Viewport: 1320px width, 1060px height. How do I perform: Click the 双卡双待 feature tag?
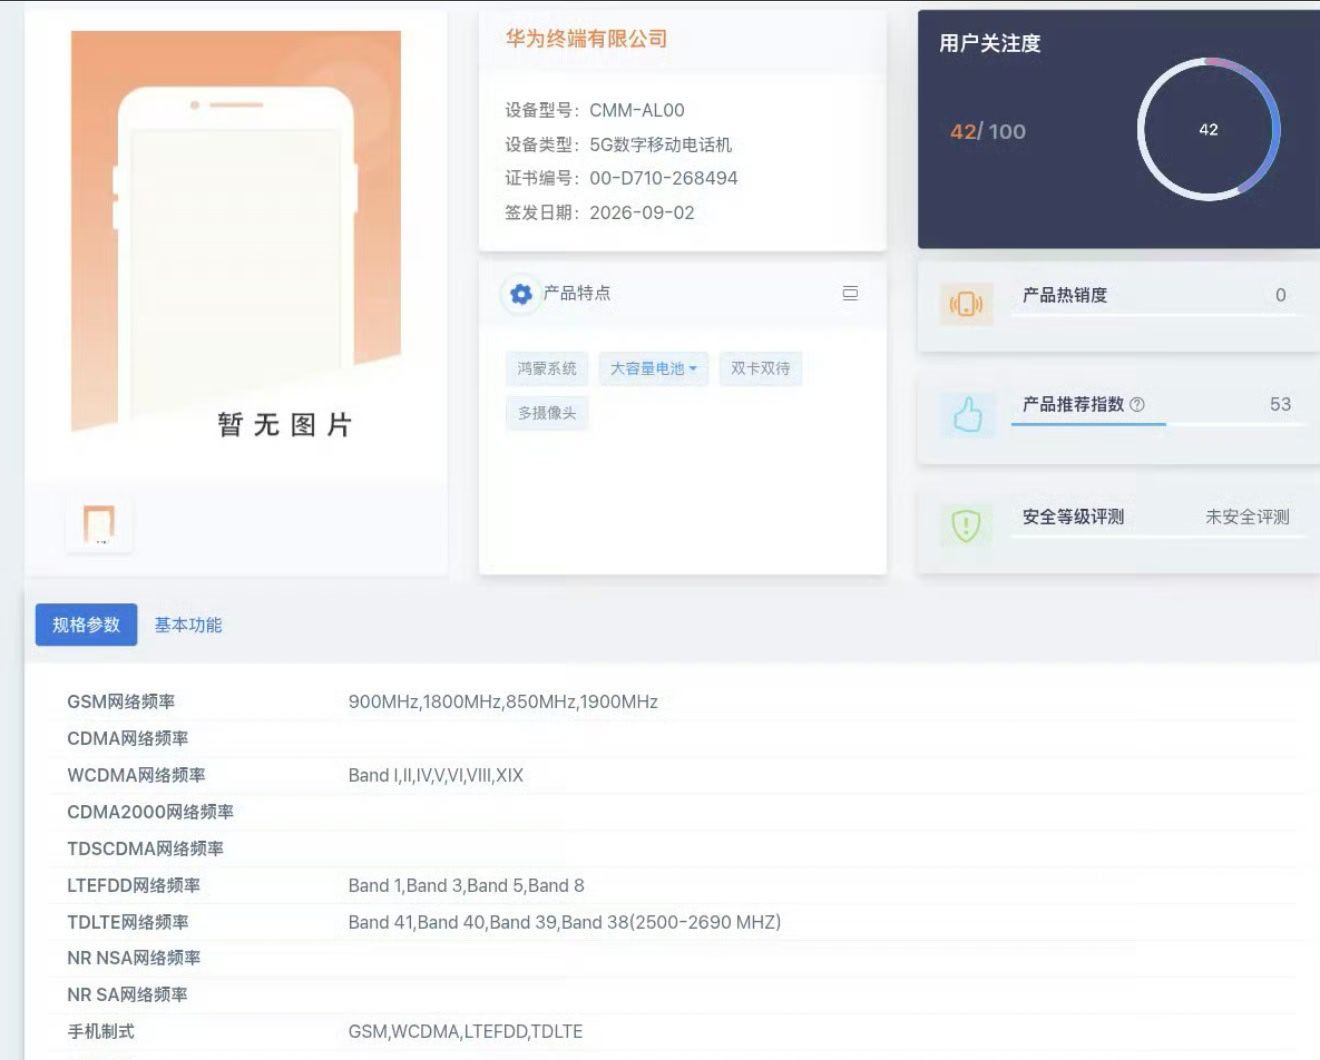760,369
